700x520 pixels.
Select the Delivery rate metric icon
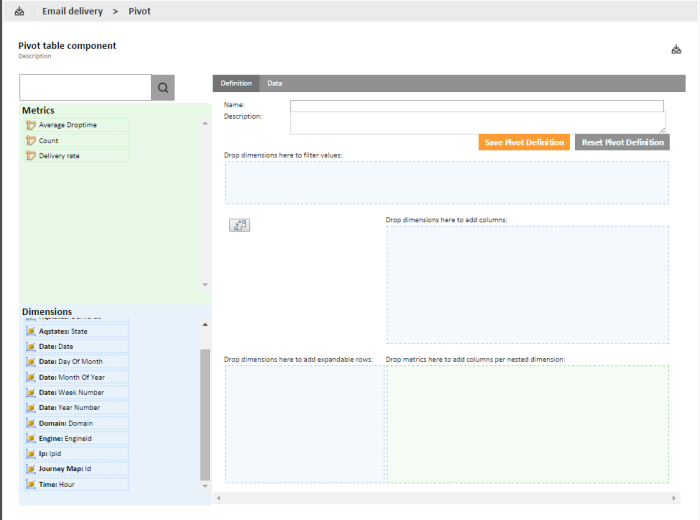31,155
